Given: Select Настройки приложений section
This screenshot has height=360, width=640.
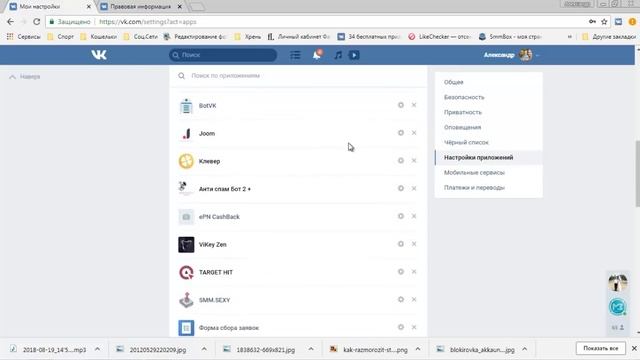Looking at the screenshot, I should pos(489,158).
